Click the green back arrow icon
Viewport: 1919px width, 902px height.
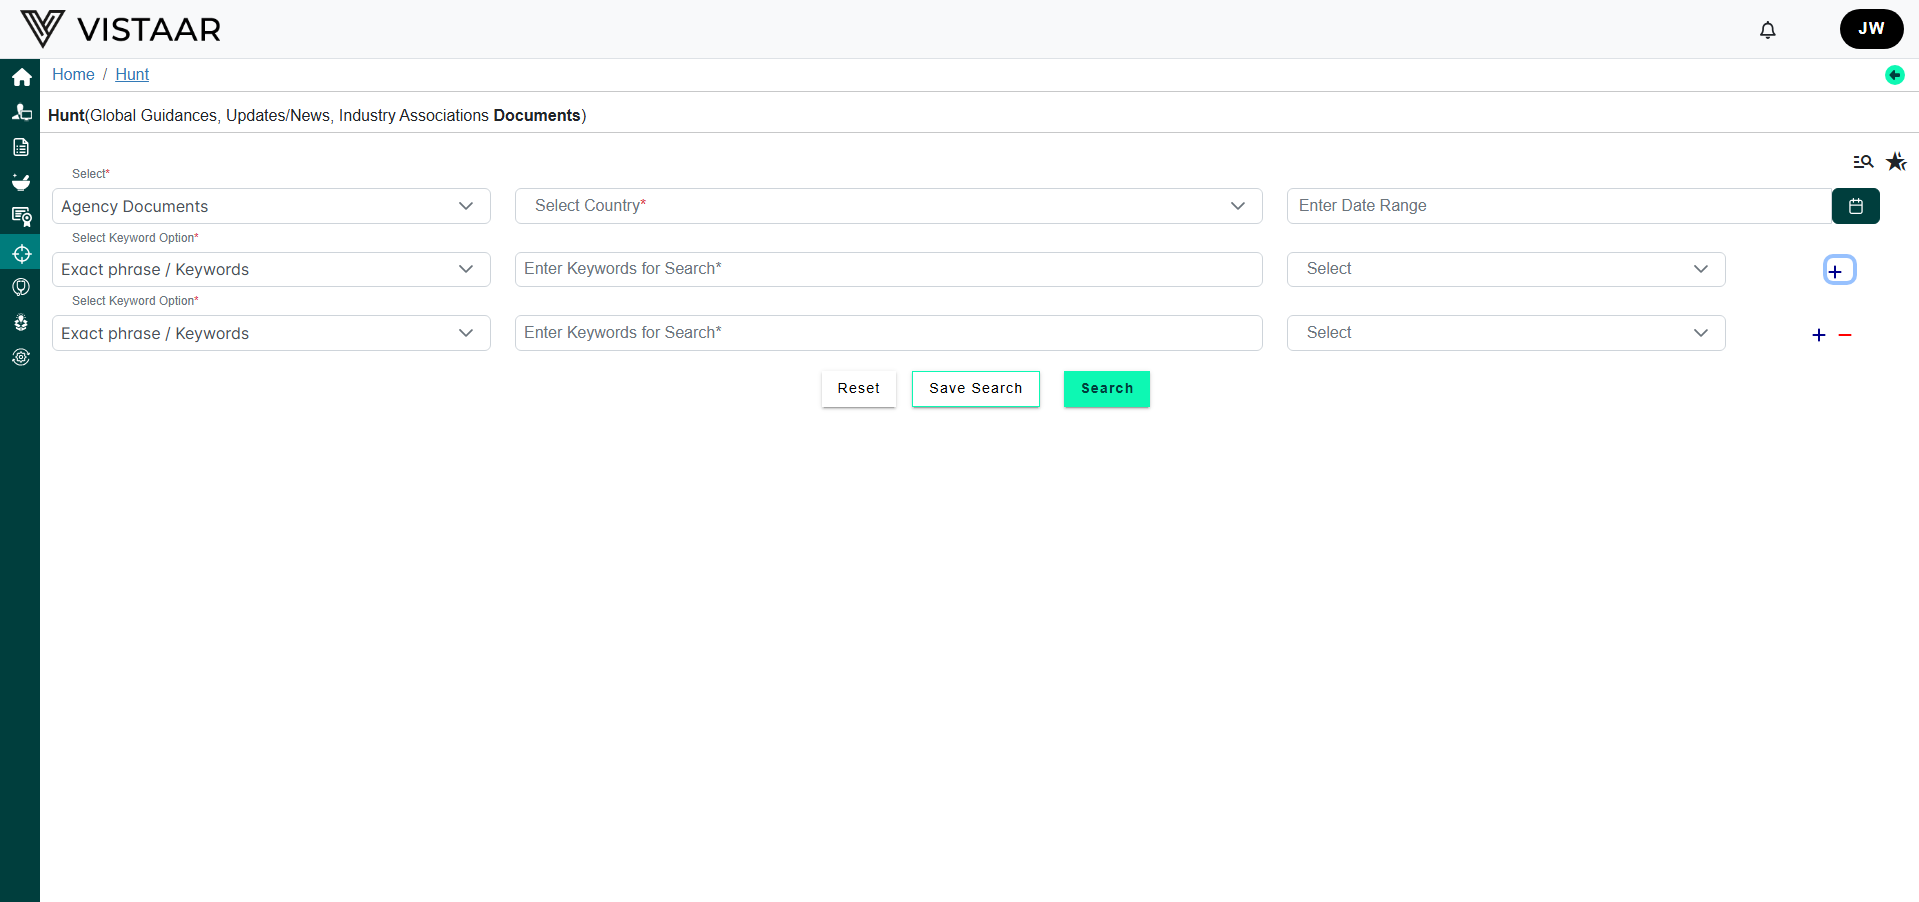[x=1894, y=75]
